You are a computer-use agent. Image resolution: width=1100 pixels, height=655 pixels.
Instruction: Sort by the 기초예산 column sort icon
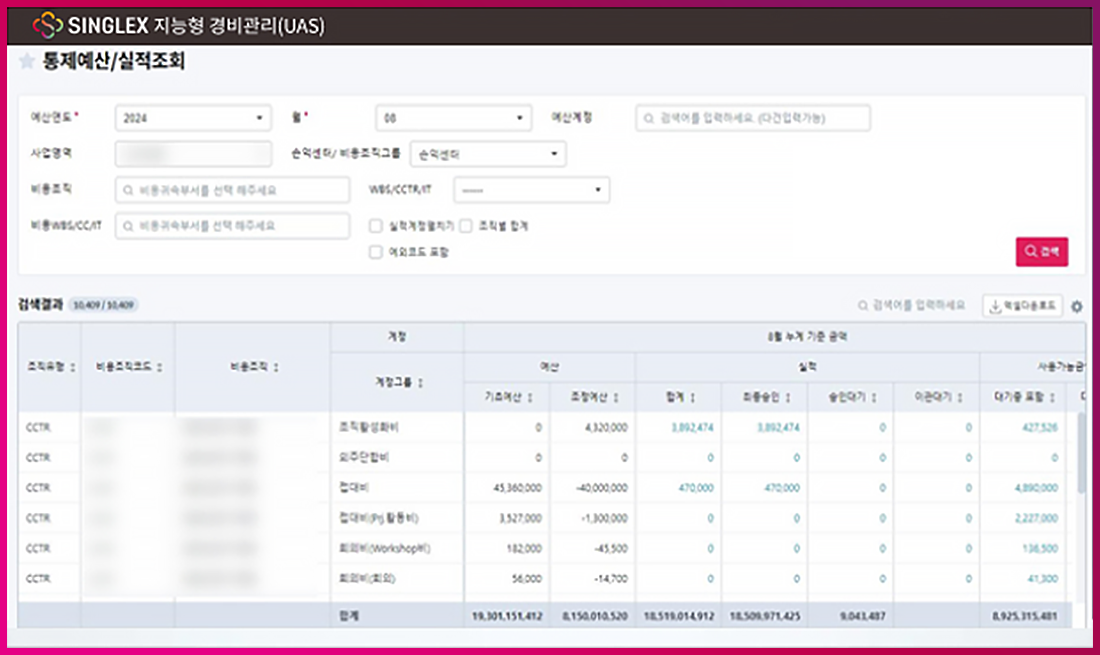click(x=530, y=398)
